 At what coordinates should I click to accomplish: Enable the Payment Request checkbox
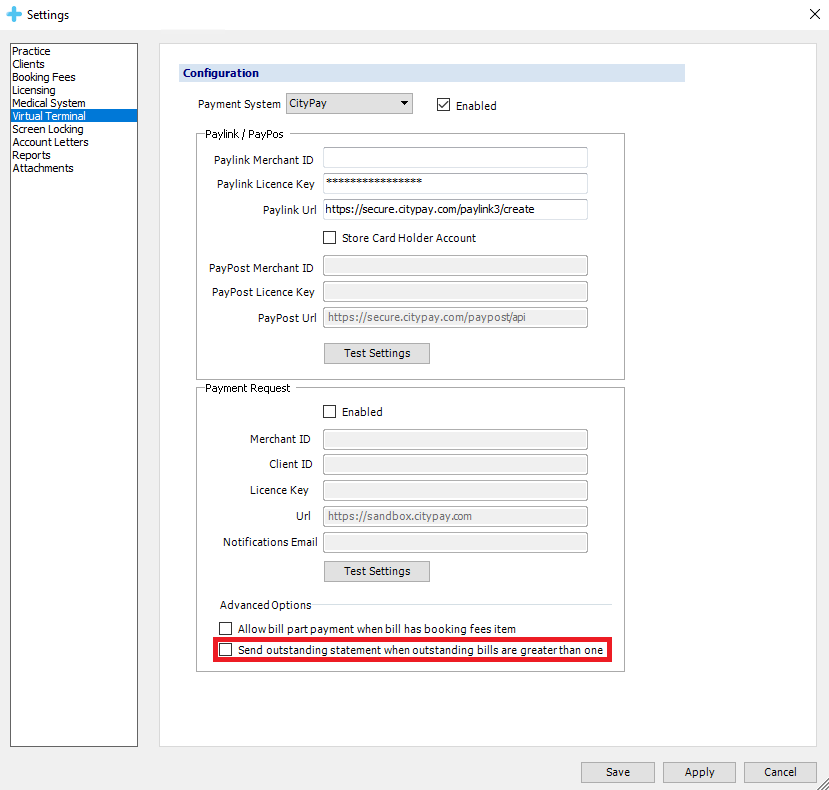(x=330, y=411)
